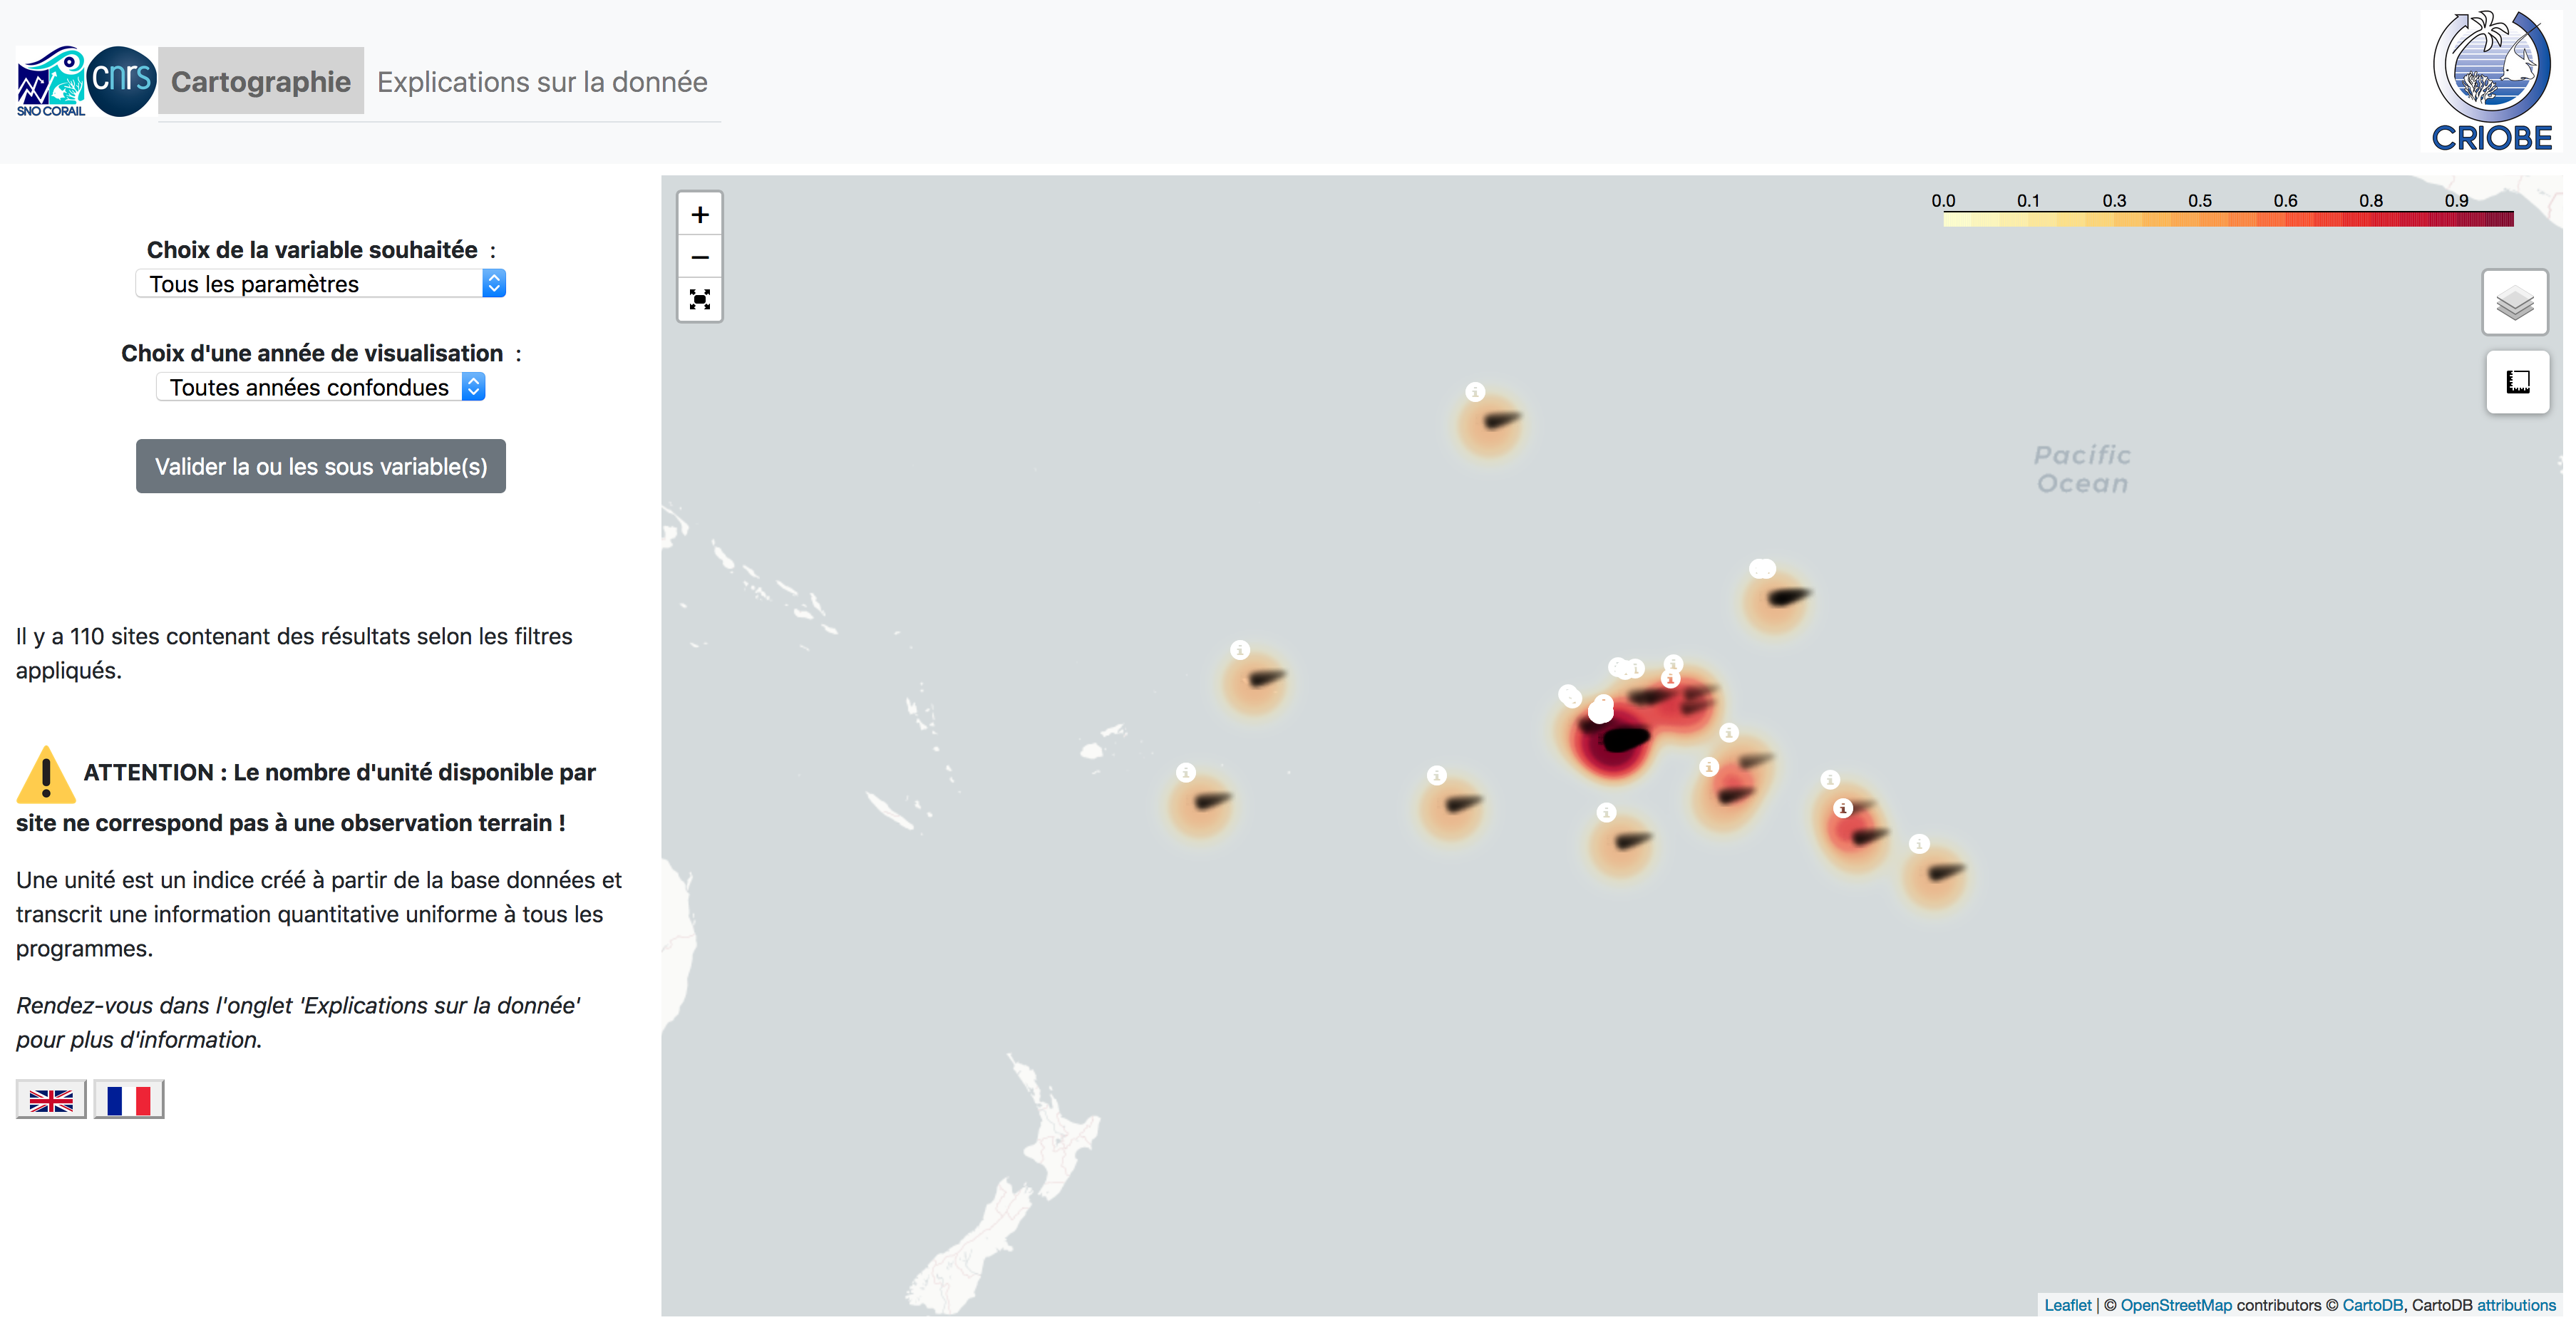The width and height of the screenshot is (2576, 1320).
Task: Open the Leaflet attribution link
Action: [x=2067, y=1305]
